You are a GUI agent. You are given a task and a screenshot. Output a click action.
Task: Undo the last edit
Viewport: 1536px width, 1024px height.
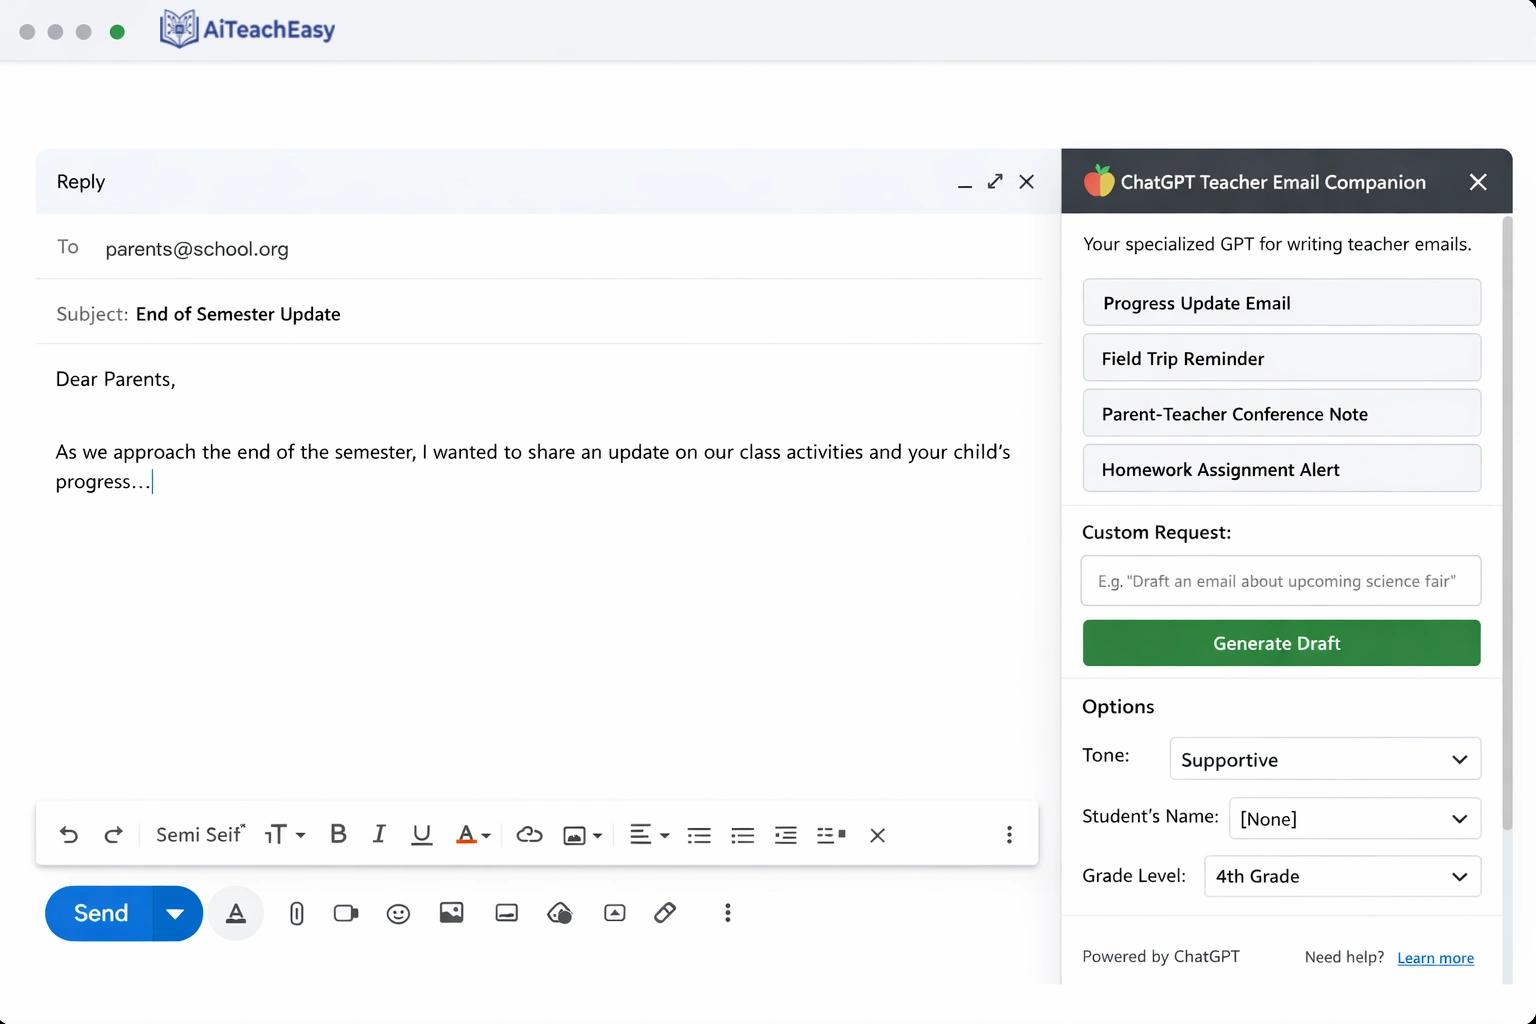pyautogui.click(x=68, y=834)
